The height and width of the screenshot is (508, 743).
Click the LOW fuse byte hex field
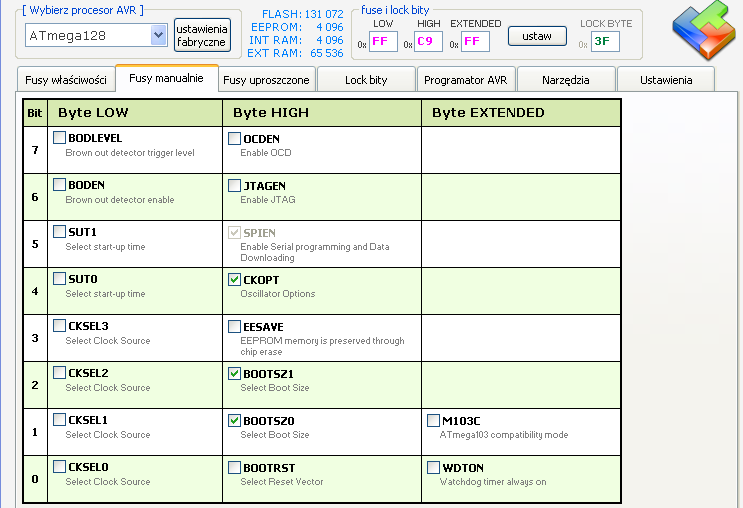[383, 41]
